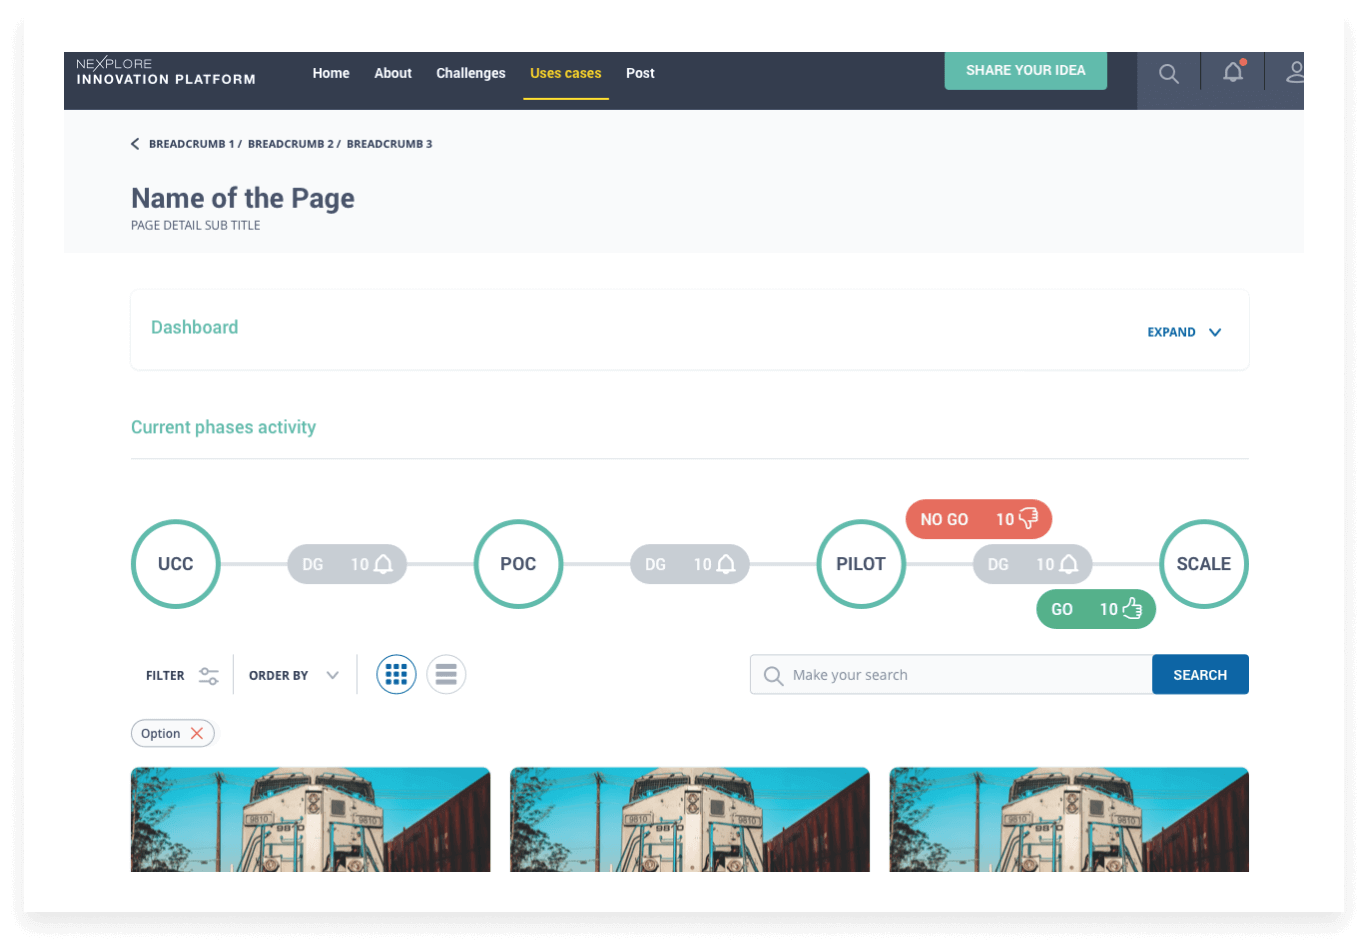Open the search magnifier in header
1368x948 pixels.
tap(1168, 74)
